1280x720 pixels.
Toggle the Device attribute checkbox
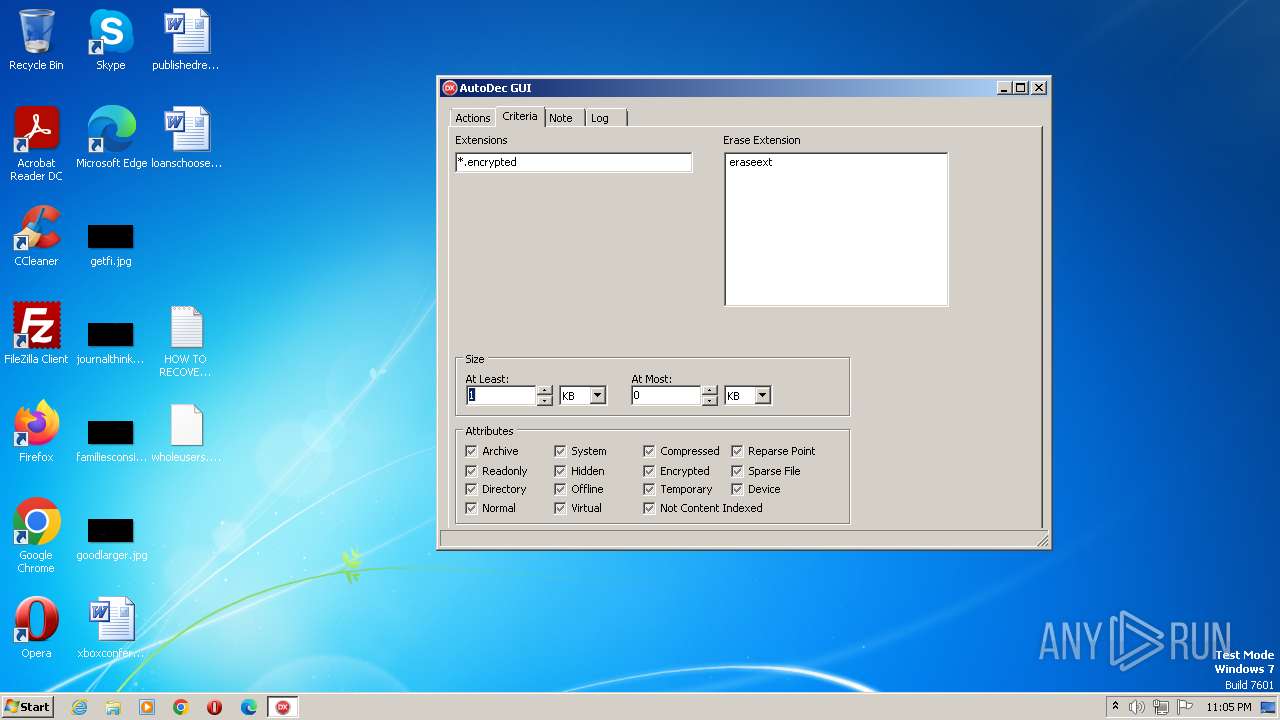737,489
